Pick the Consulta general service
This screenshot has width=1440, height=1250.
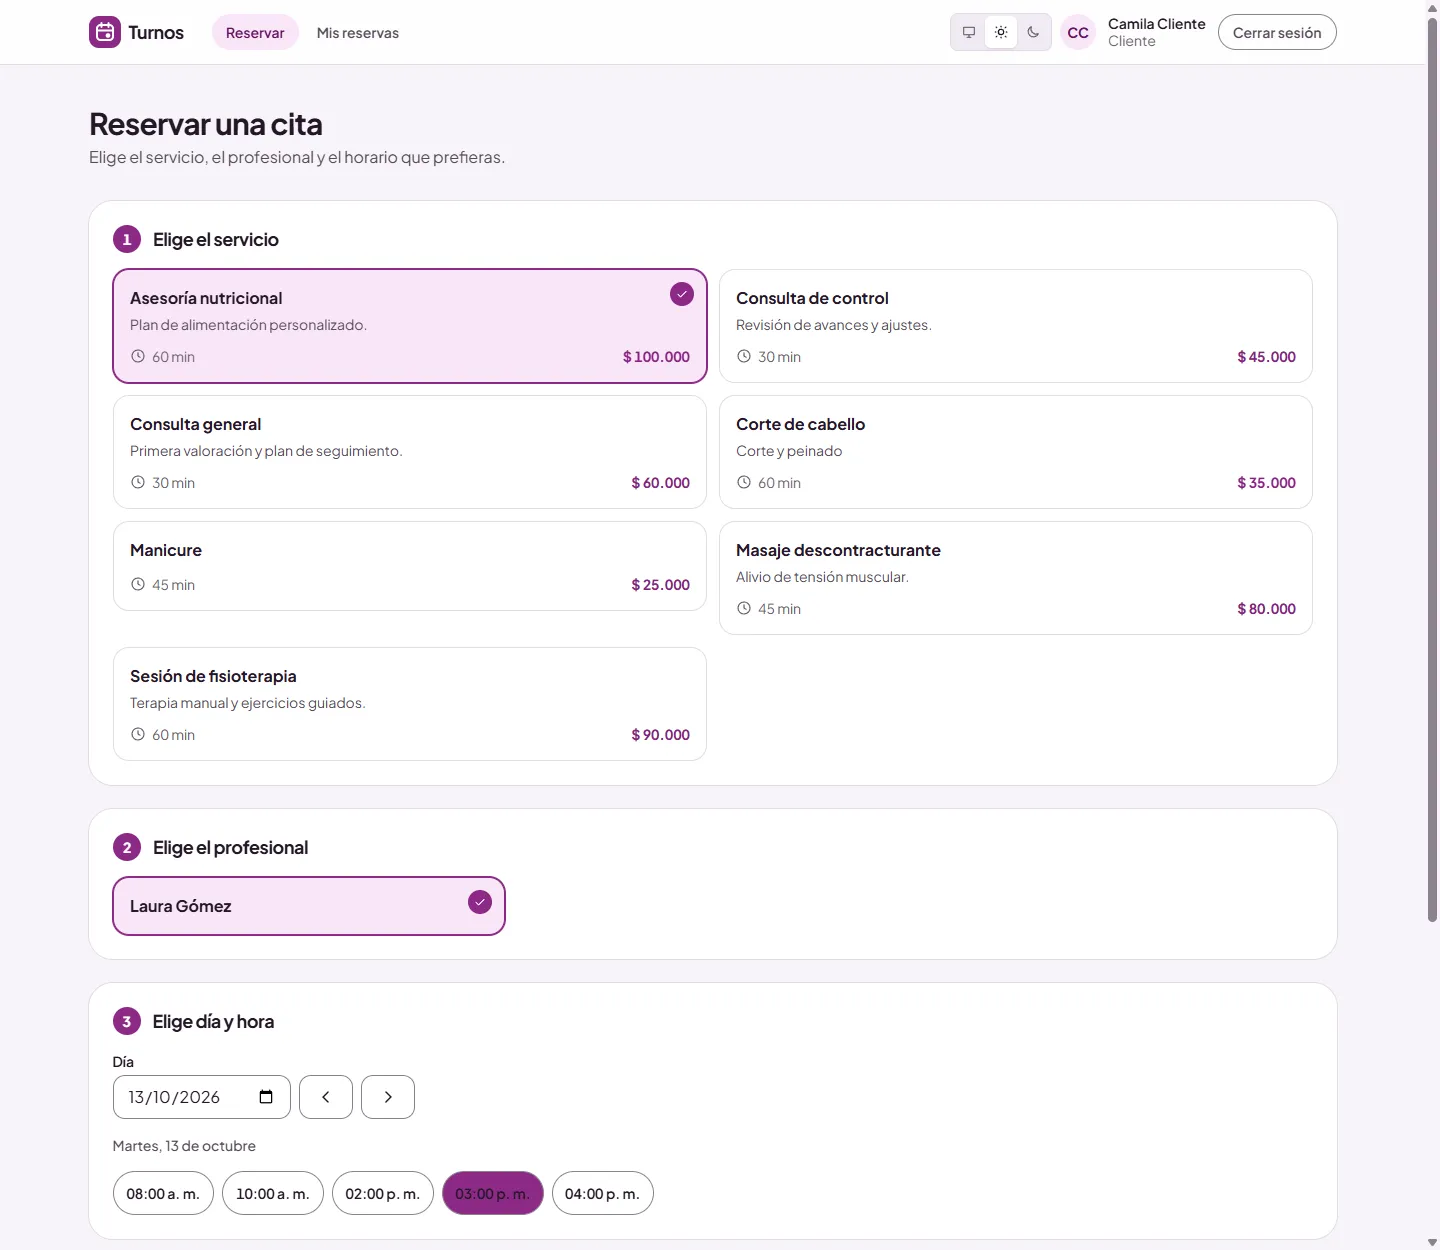(410, 452)
